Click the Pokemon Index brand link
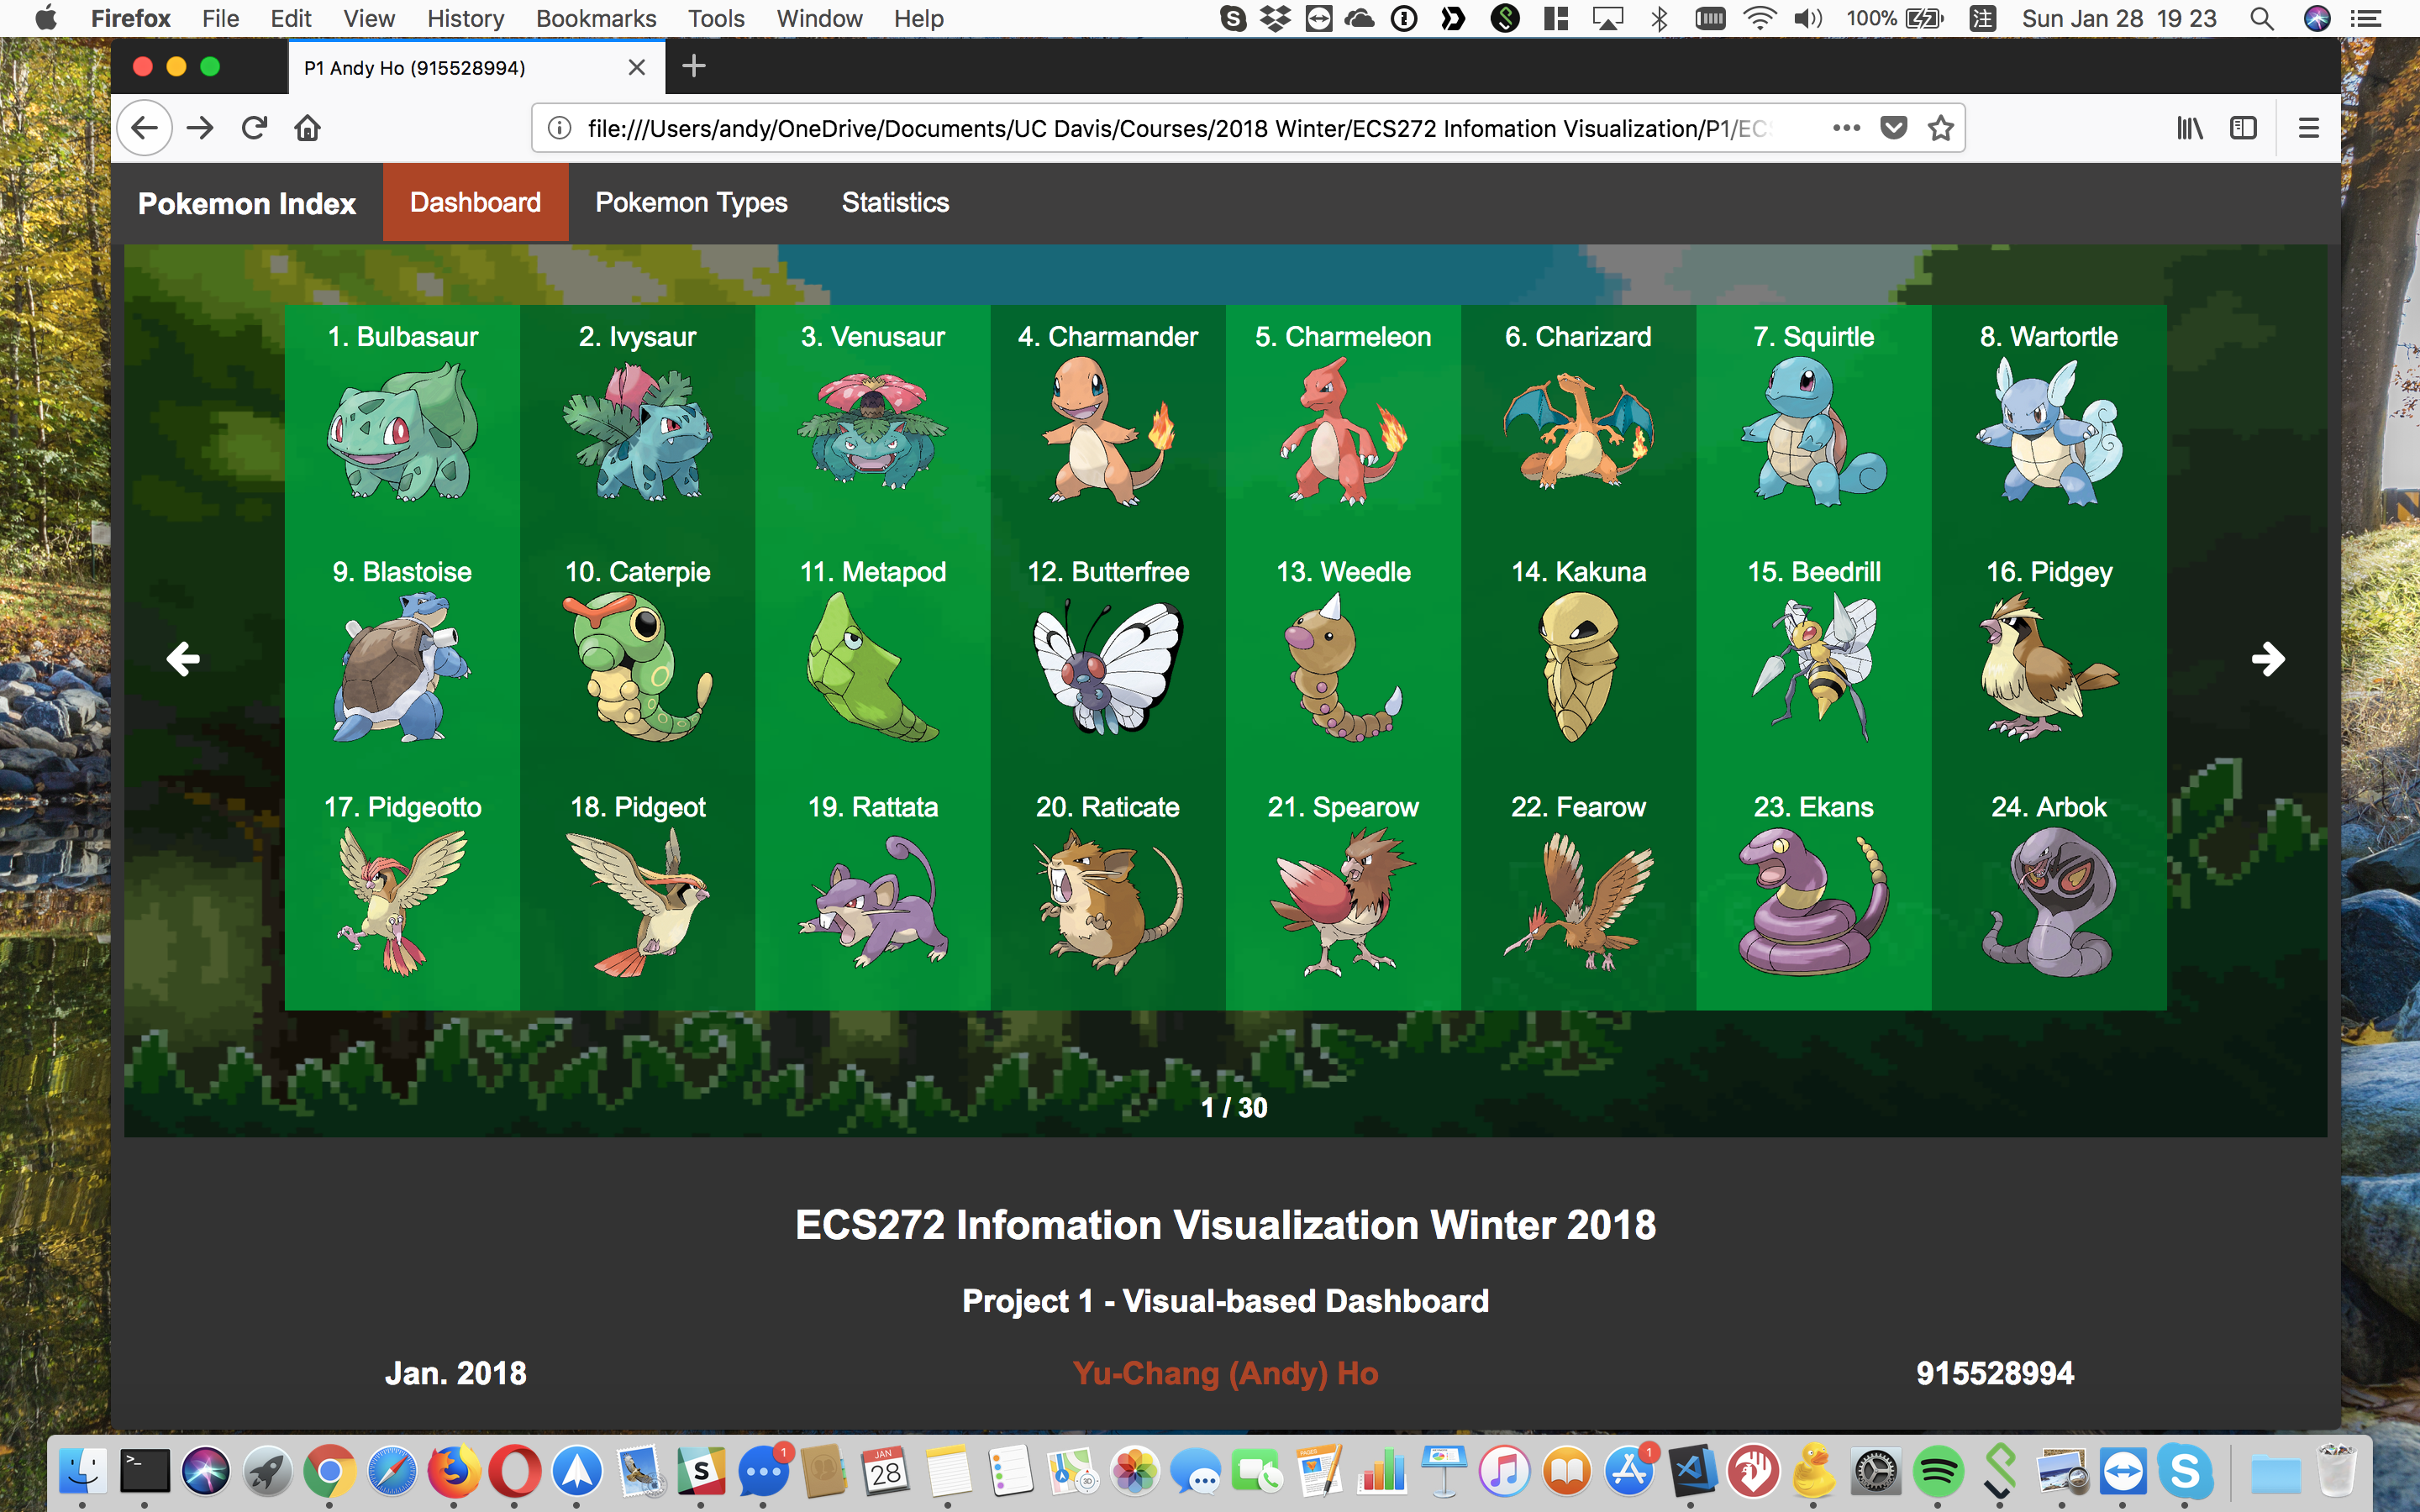The image size is (2420, 1512). click(x=246, y=203)
